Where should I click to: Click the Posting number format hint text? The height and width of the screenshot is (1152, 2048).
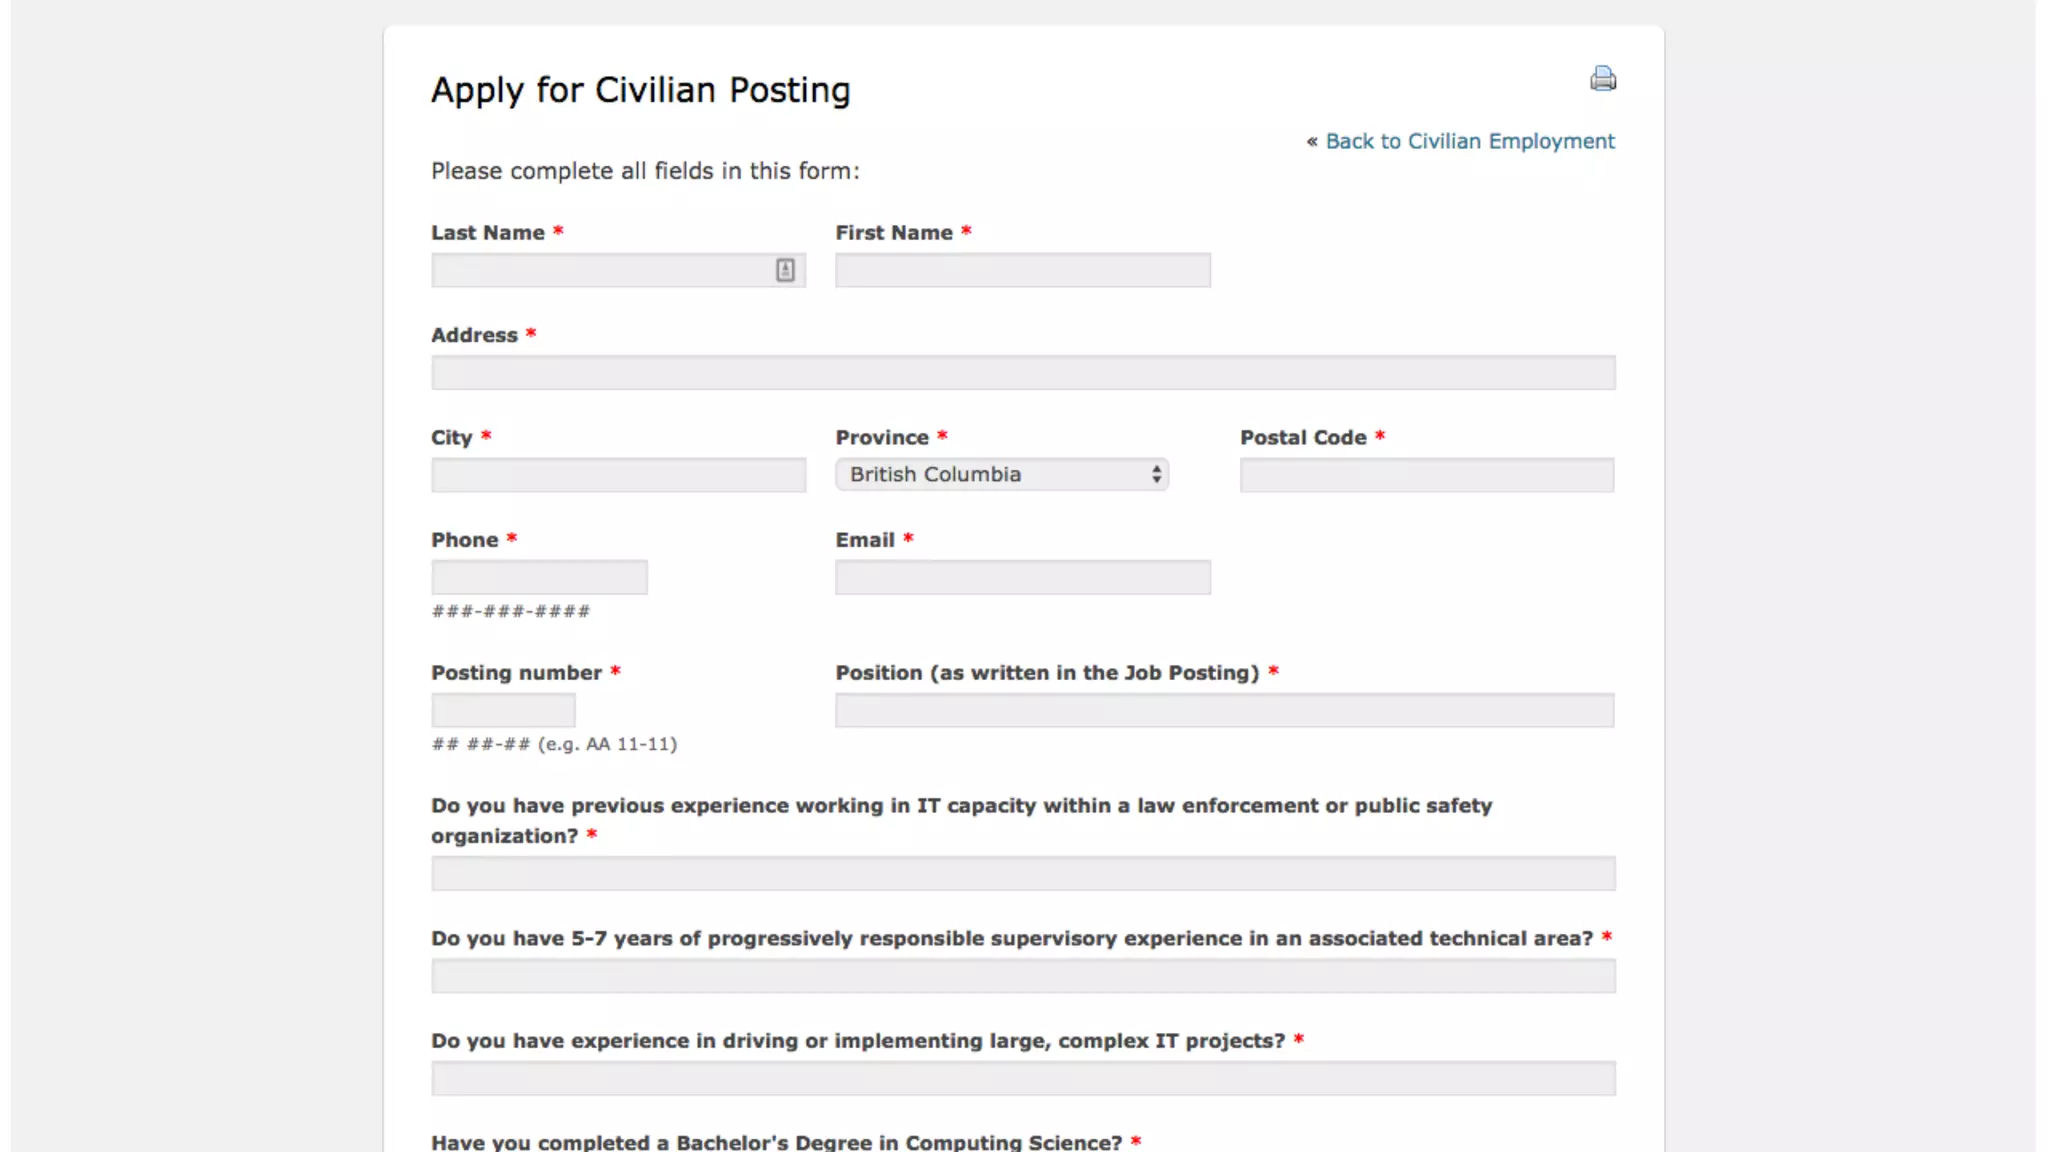(x=554, y=744)
